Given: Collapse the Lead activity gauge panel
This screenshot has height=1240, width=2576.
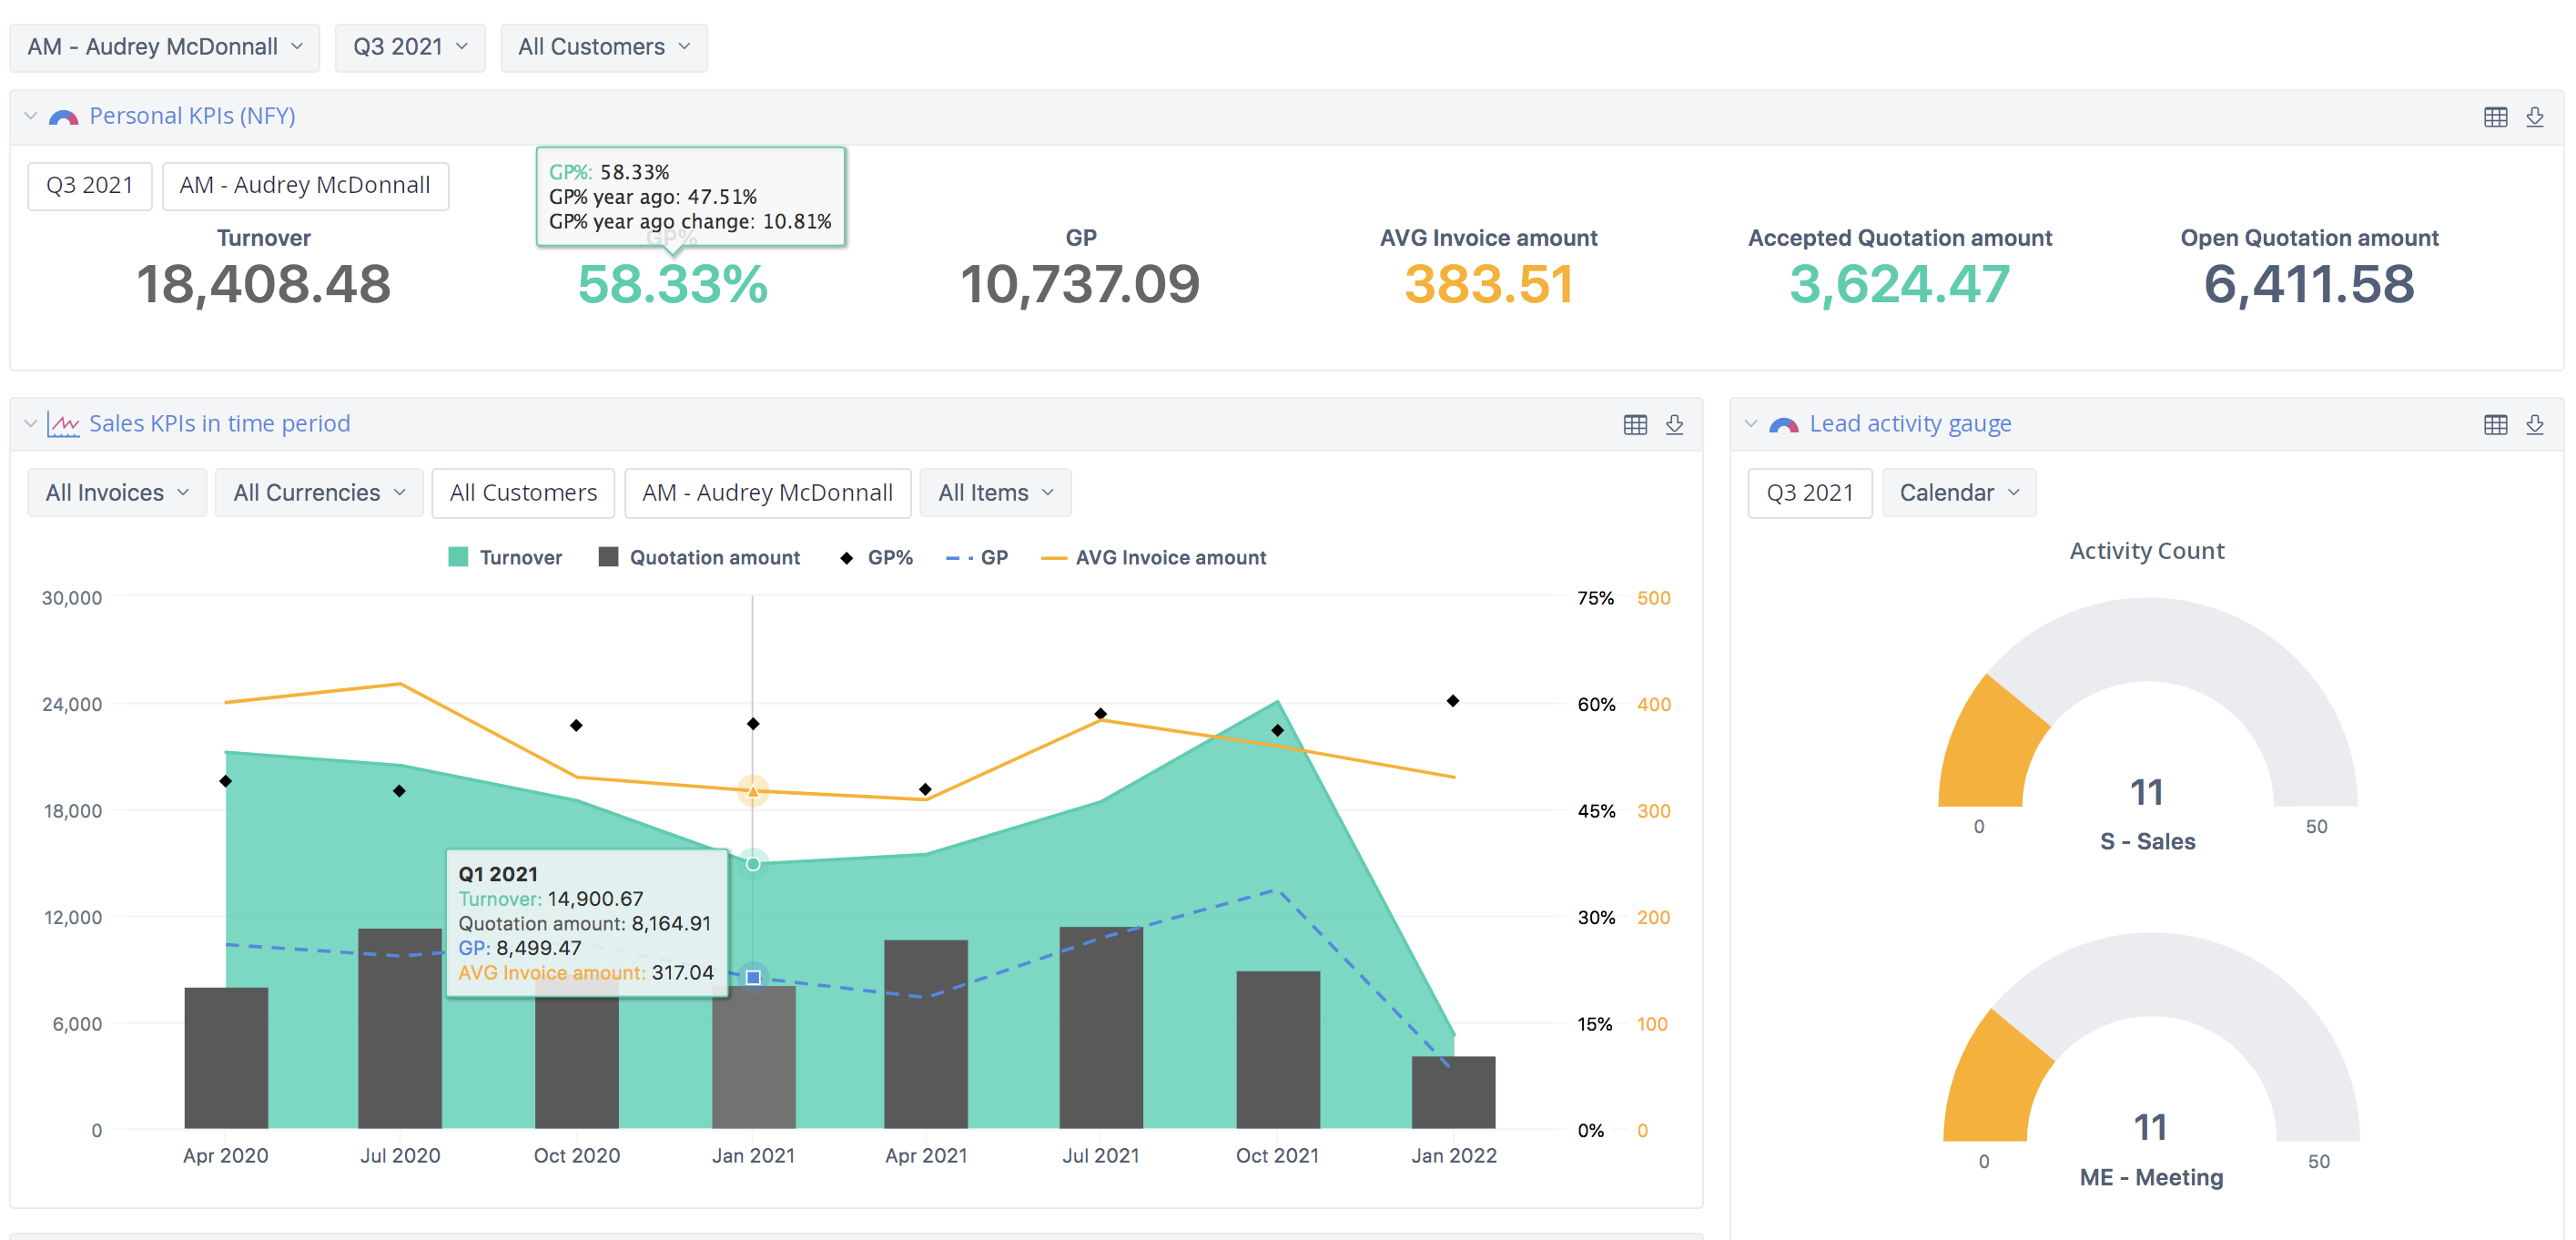Looking at the screenshot, I should pos(1750,424).
